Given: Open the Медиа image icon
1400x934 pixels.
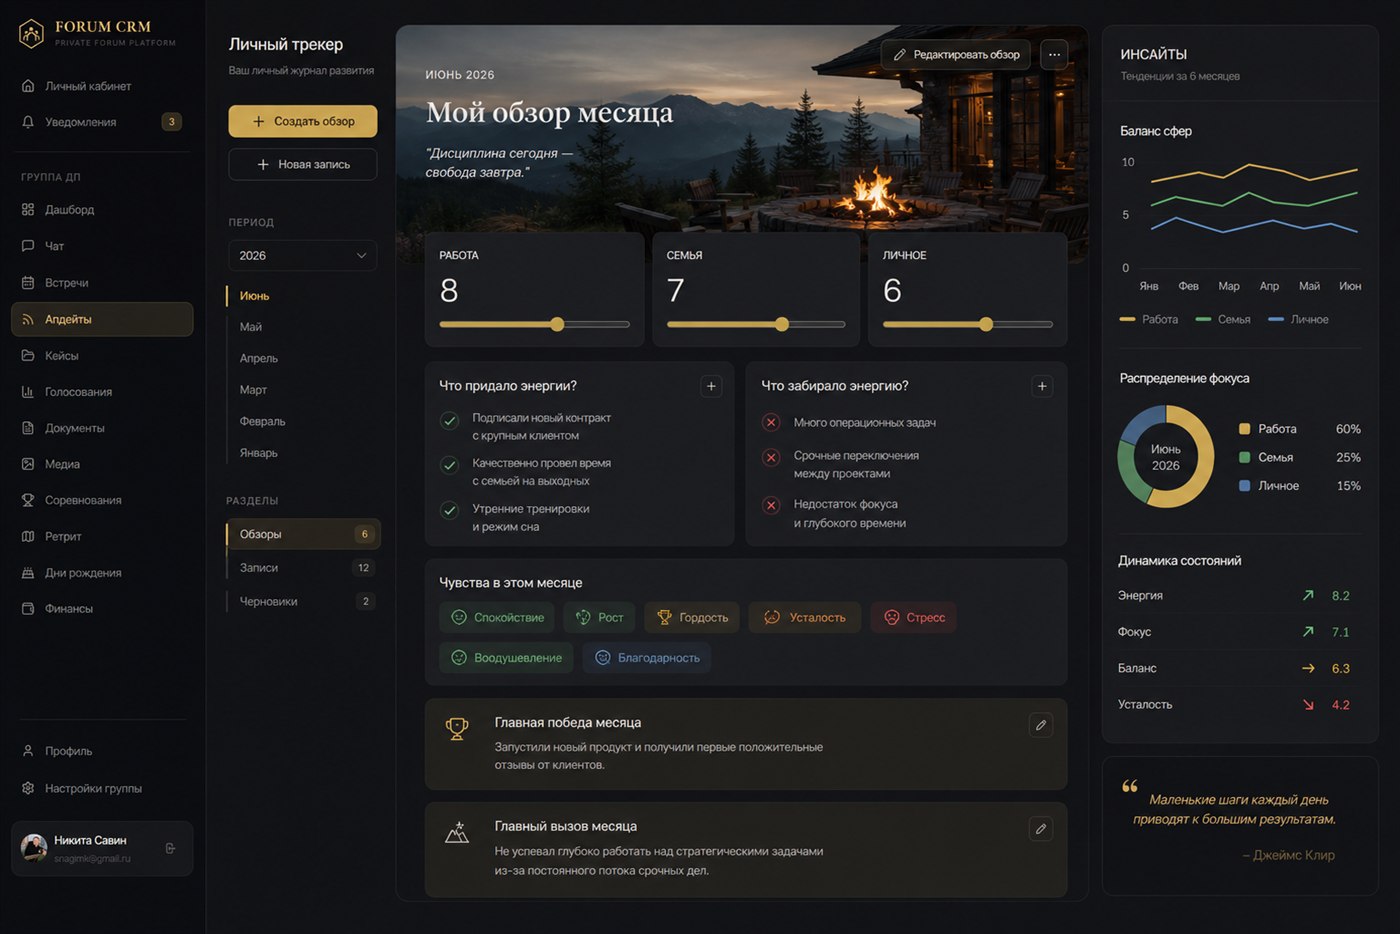Looking at the screenshot, I should point(28,464).
